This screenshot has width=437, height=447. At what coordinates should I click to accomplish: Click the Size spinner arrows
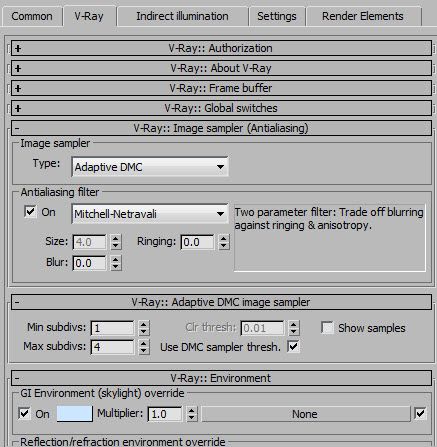point(116,242)
